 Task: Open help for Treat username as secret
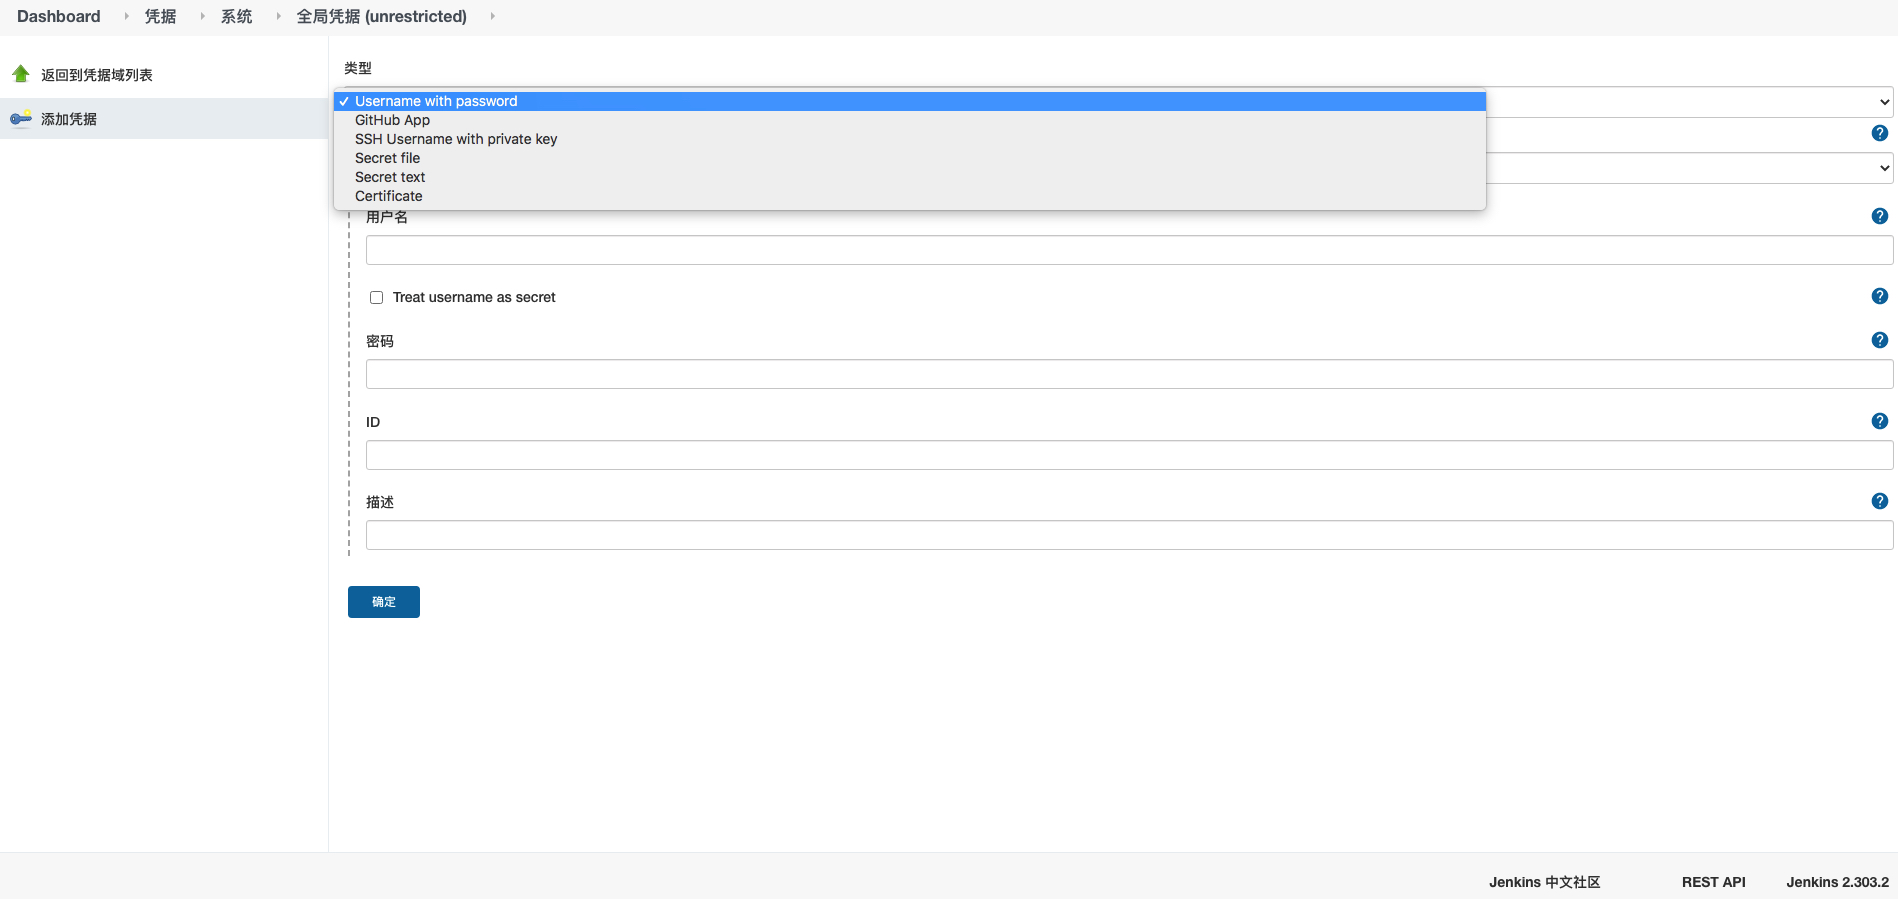tap(1880, 296)
